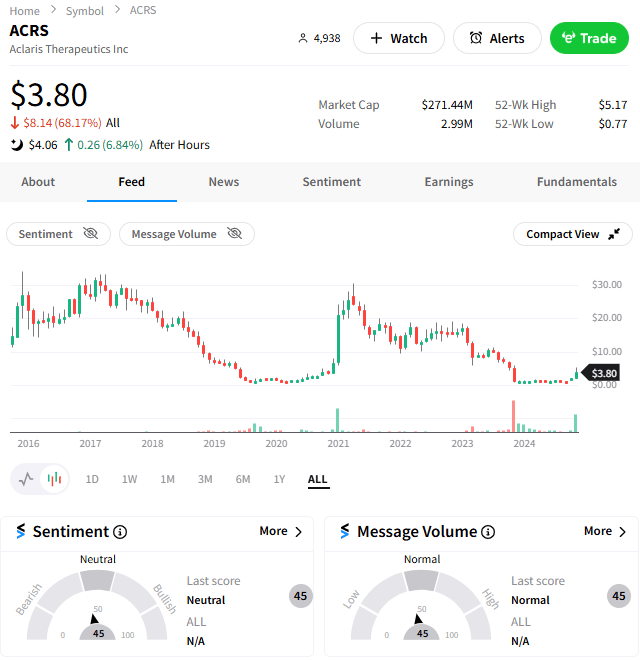
Task: Switch to candlestick chart view icon
Action: [x=54, y=479]
